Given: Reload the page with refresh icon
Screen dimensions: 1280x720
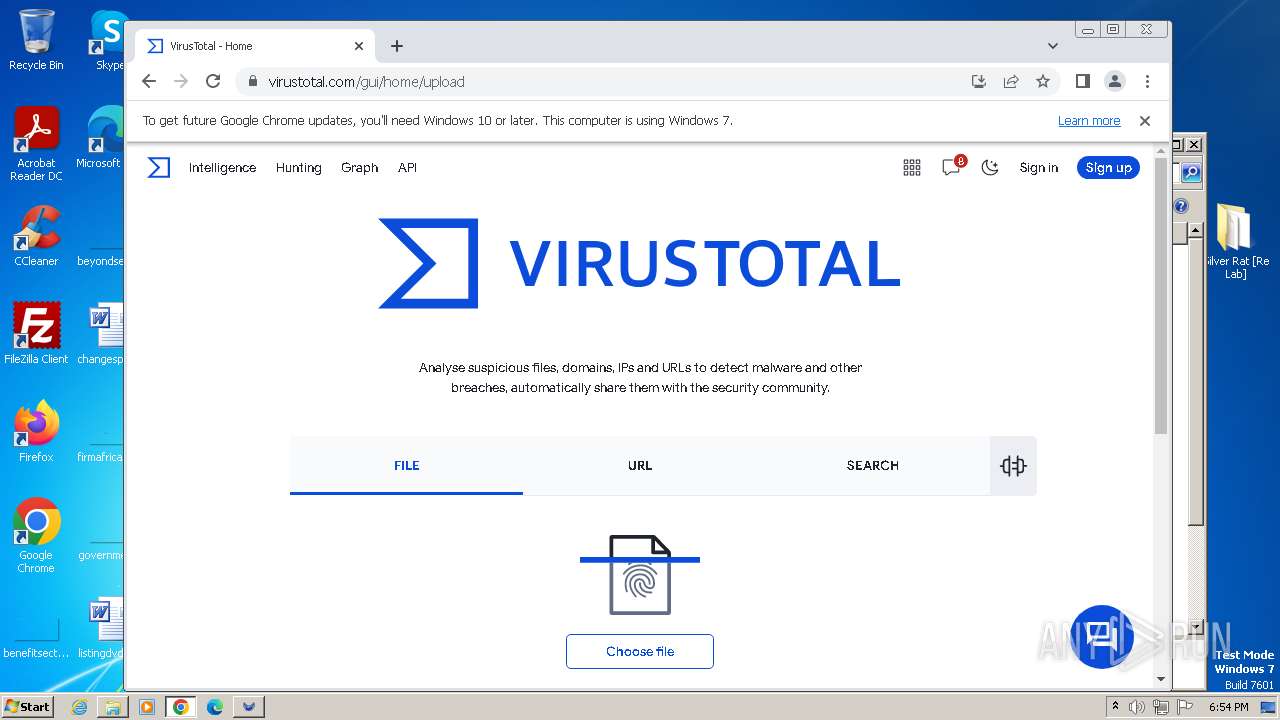Looking at the screenshot, I should [x=213, y=82].
